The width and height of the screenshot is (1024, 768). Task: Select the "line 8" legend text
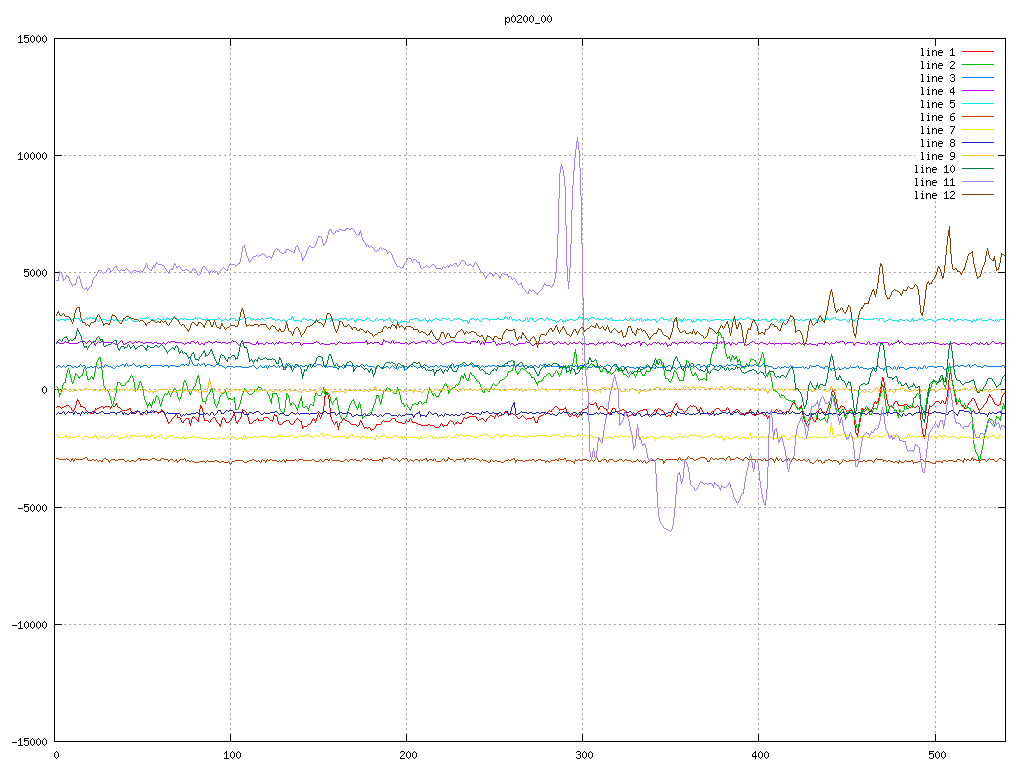[x=937, y=143]
